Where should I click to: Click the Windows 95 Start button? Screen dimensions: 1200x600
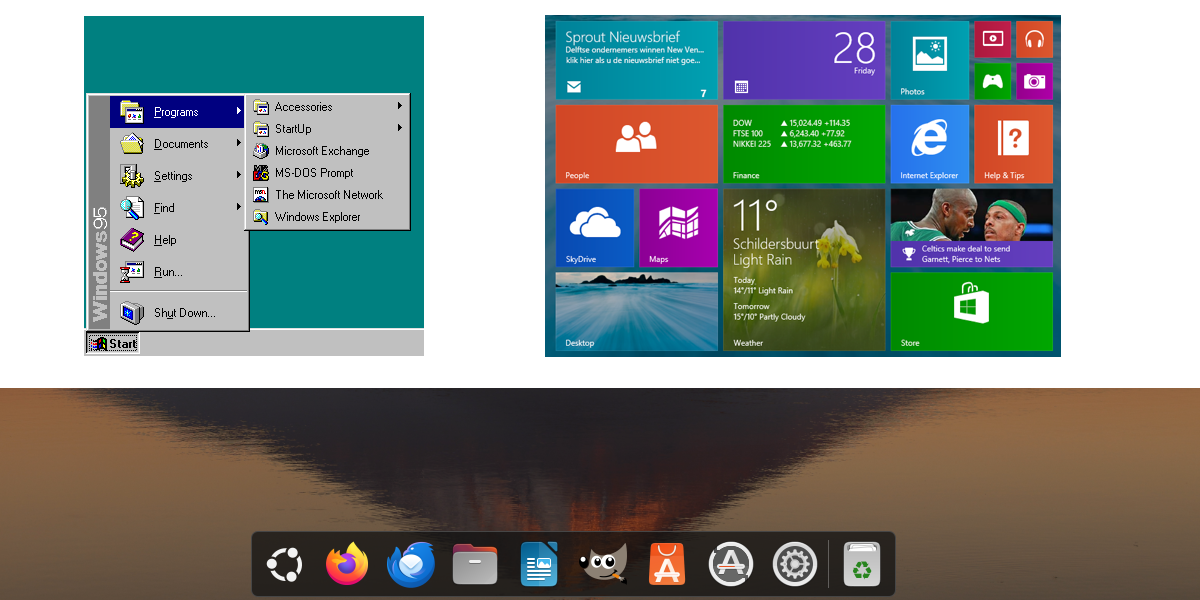(113, 343)
